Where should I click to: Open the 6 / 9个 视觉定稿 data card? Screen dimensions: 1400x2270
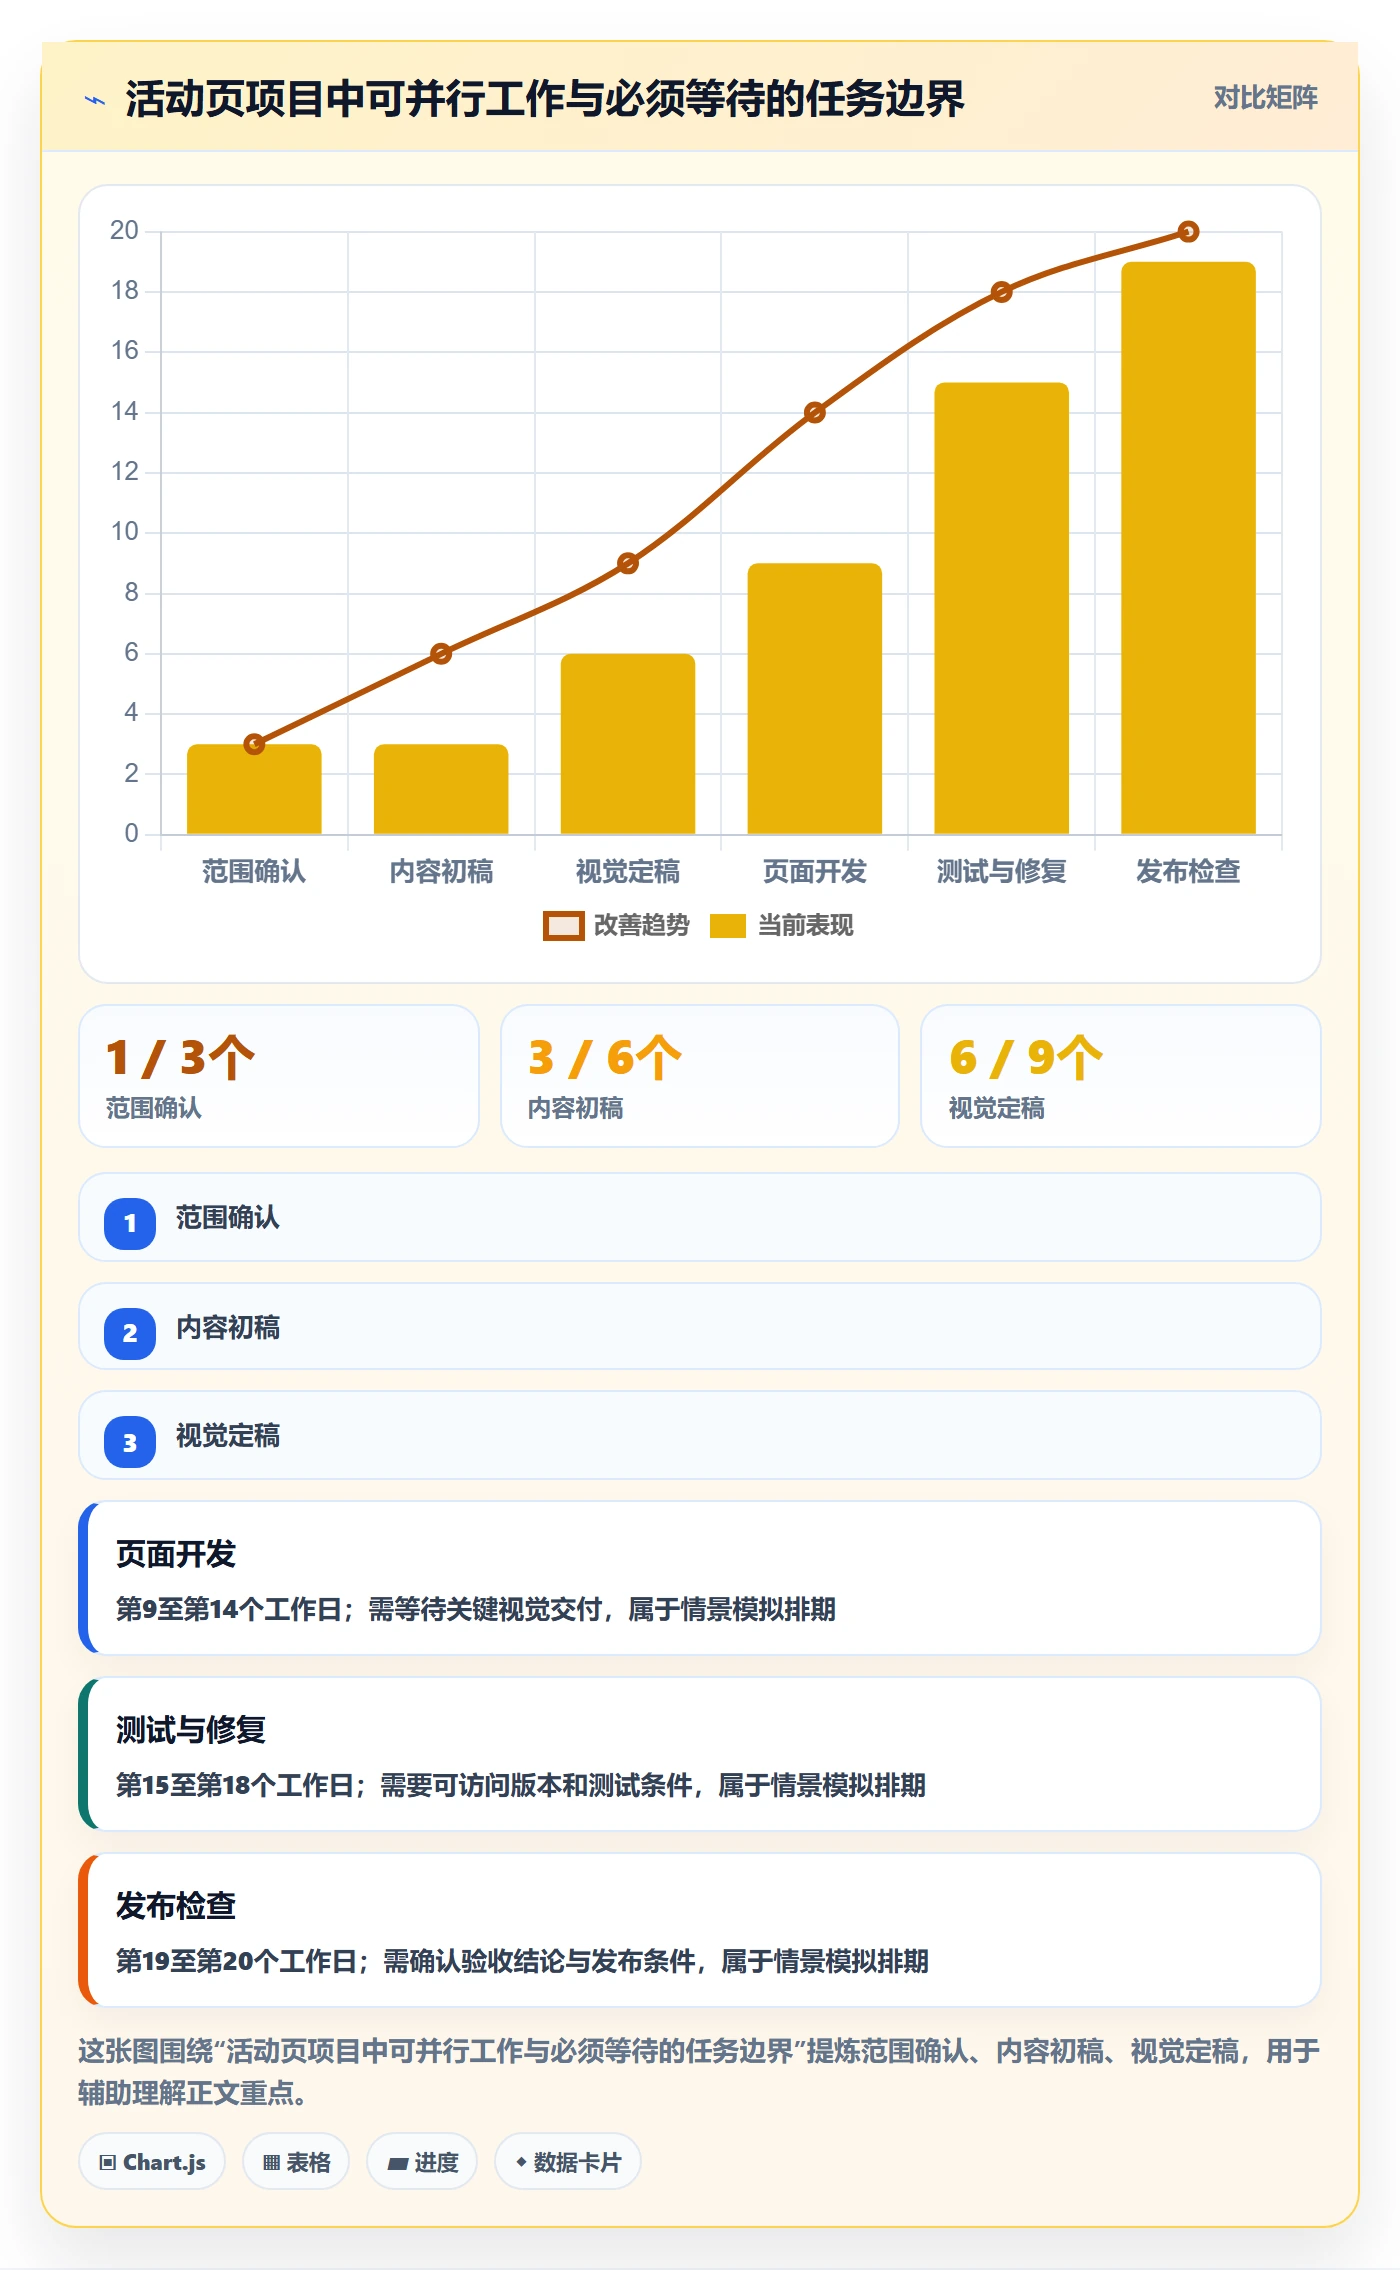(x=1121, y=1076)
